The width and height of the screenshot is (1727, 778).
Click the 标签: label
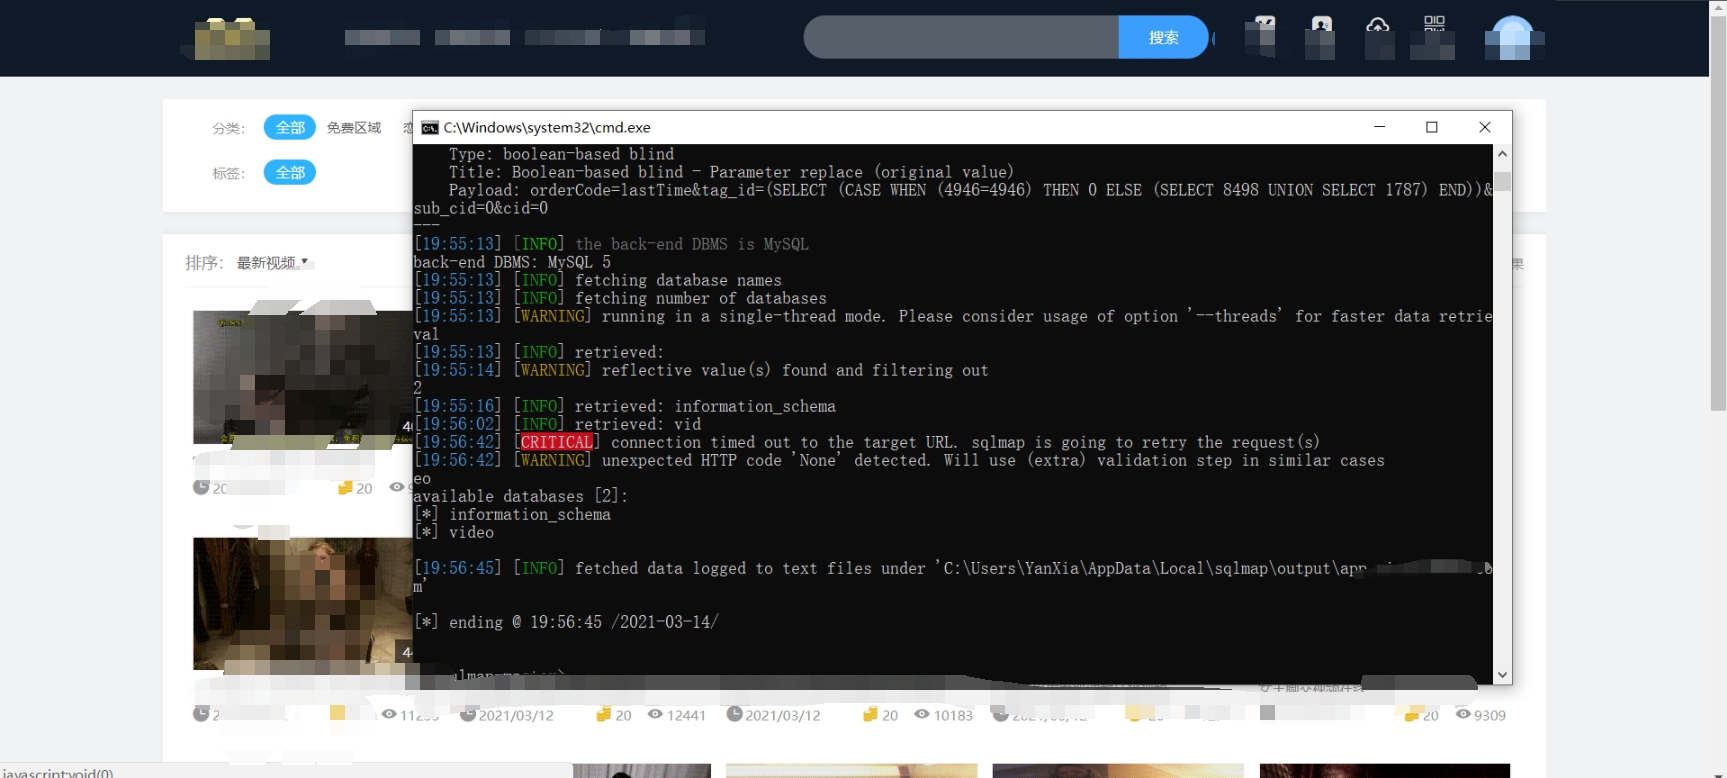[x=228, y=173]
